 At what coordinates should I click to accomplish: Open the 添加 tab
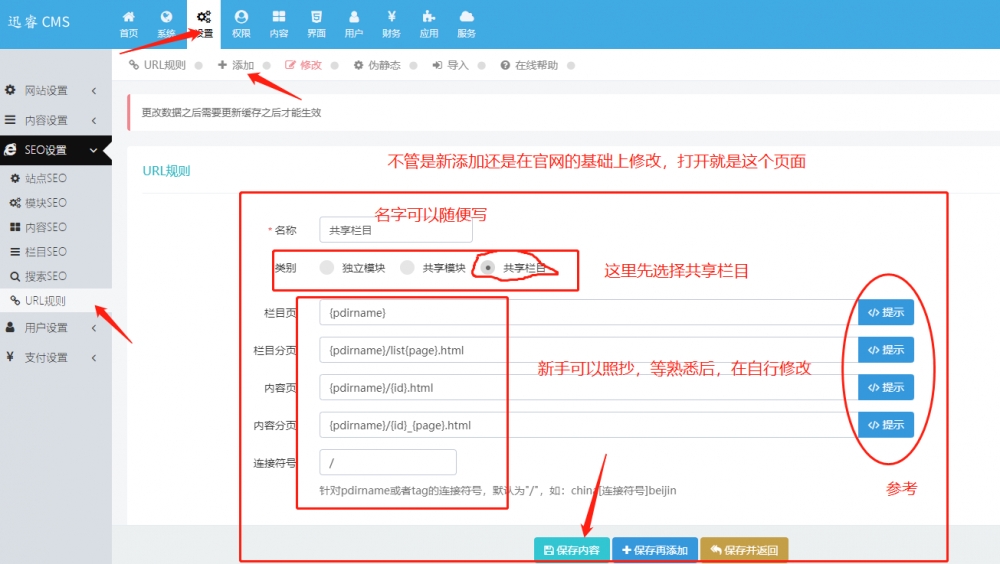click(236, 65)
